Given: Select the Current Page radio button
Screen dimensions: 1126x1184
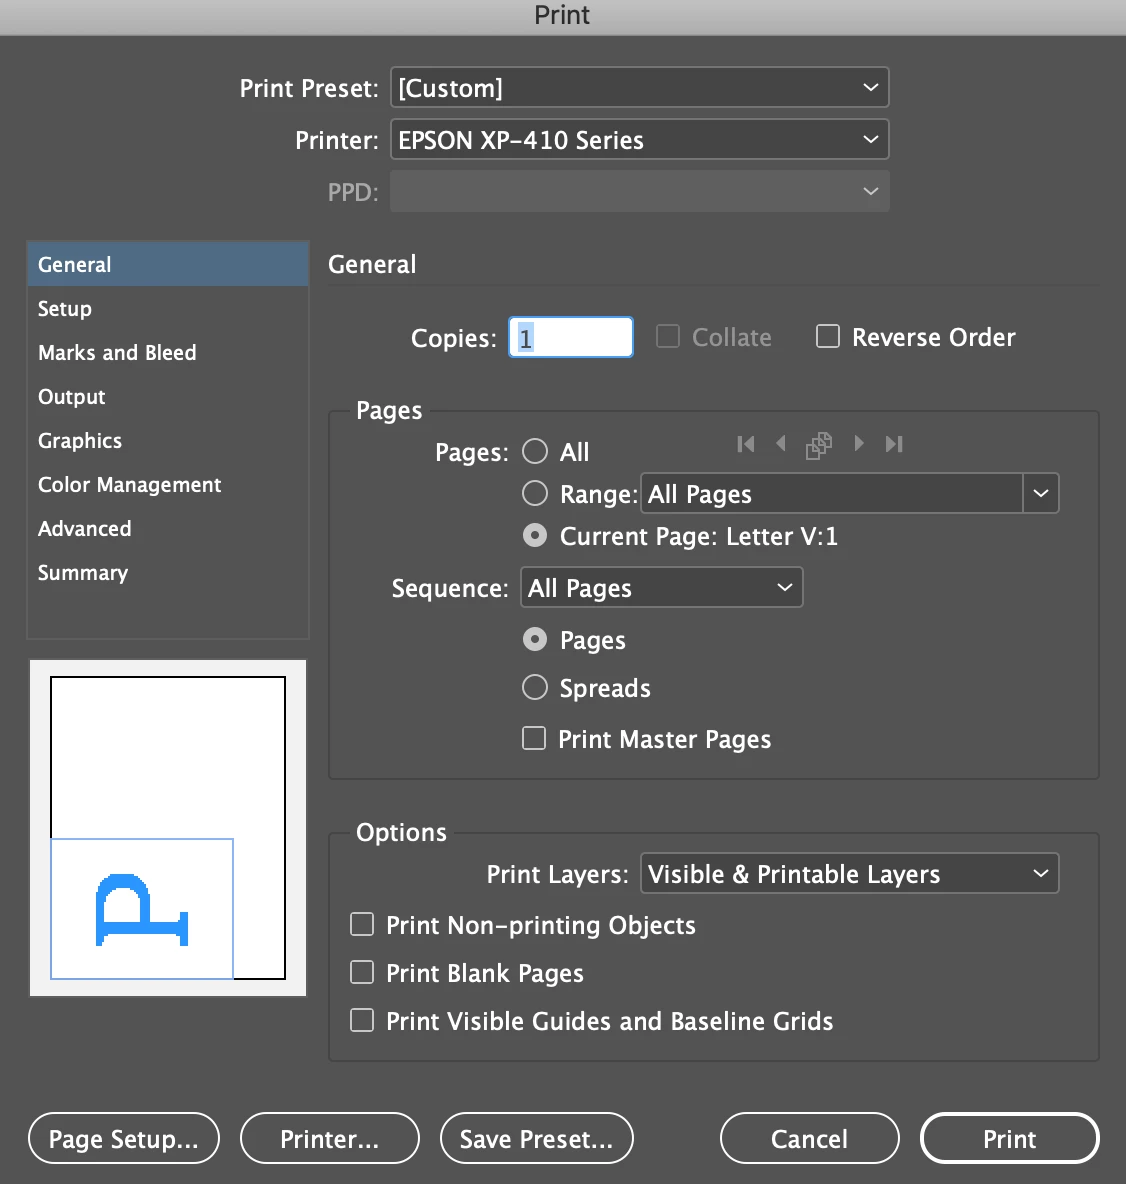Looking at the screenshot, I should coord(535,535).
